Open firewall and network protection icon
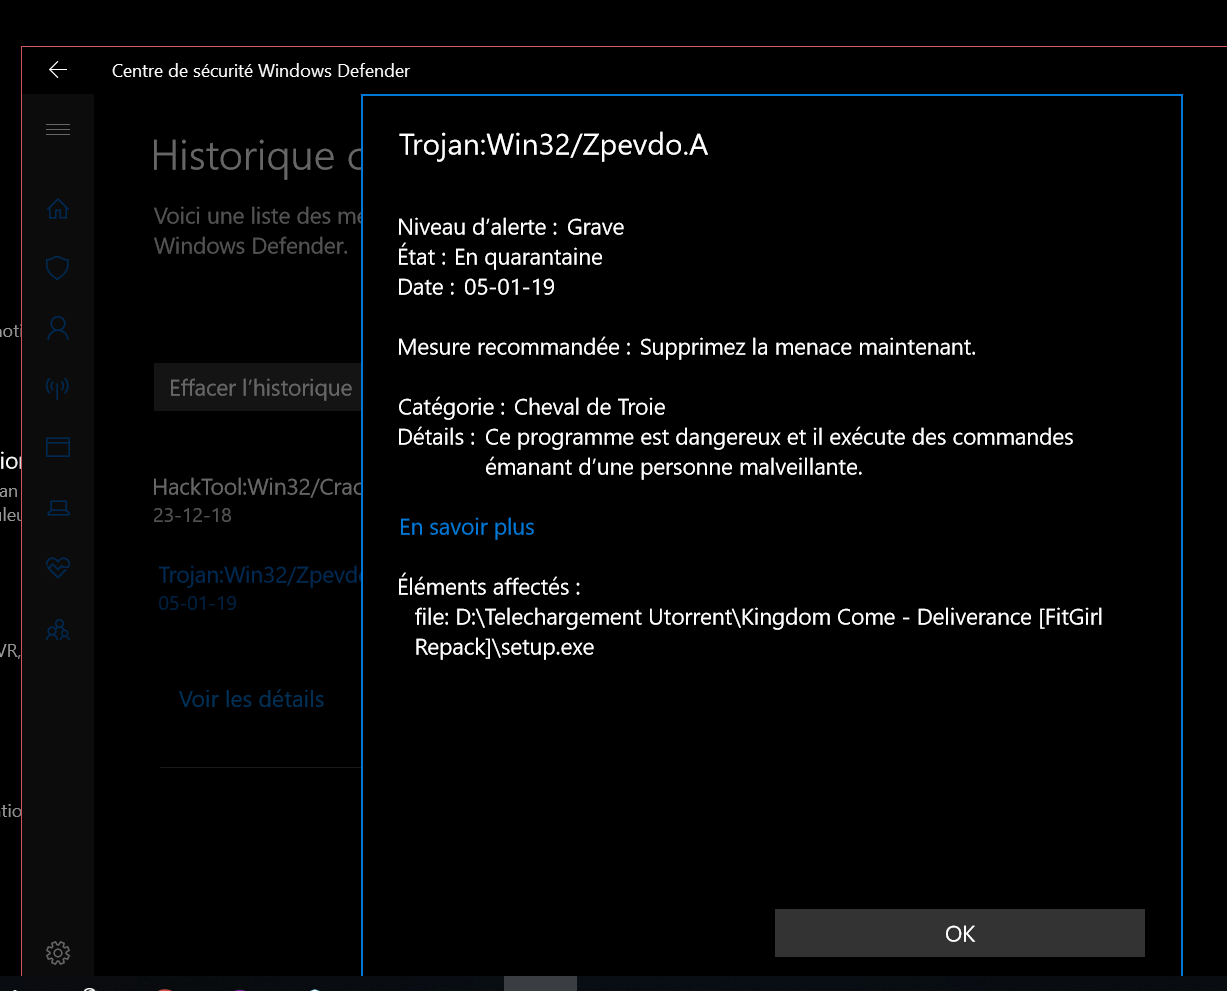Viewport: 1227px width, 991px height. [x=58, y=388]
